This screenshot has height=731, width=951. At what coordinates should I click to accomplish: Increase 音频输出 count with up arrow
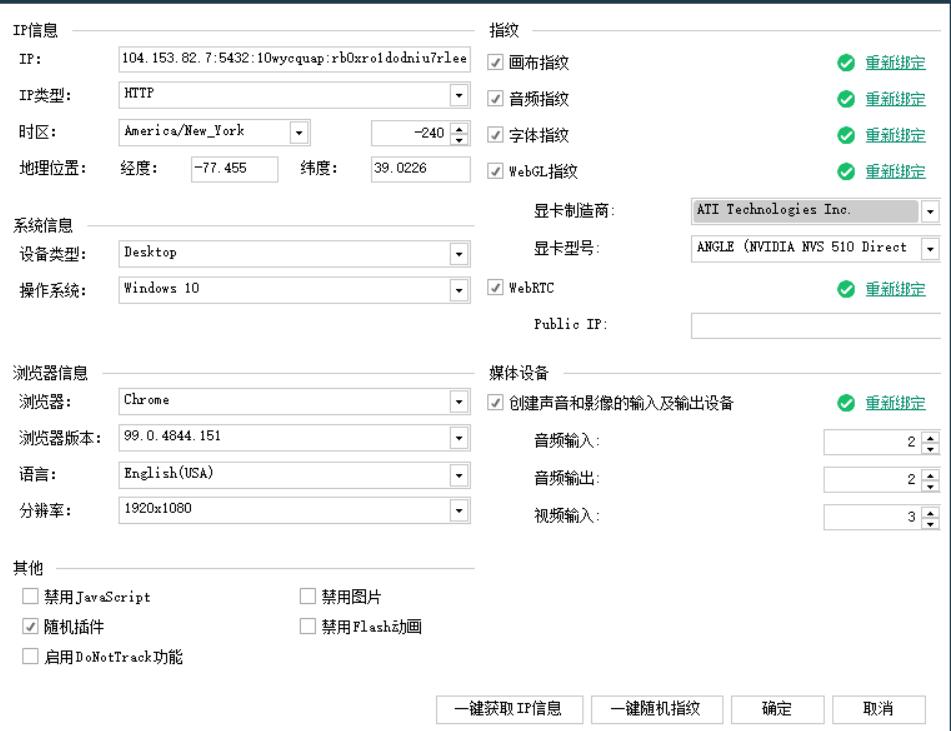[930, 474]
